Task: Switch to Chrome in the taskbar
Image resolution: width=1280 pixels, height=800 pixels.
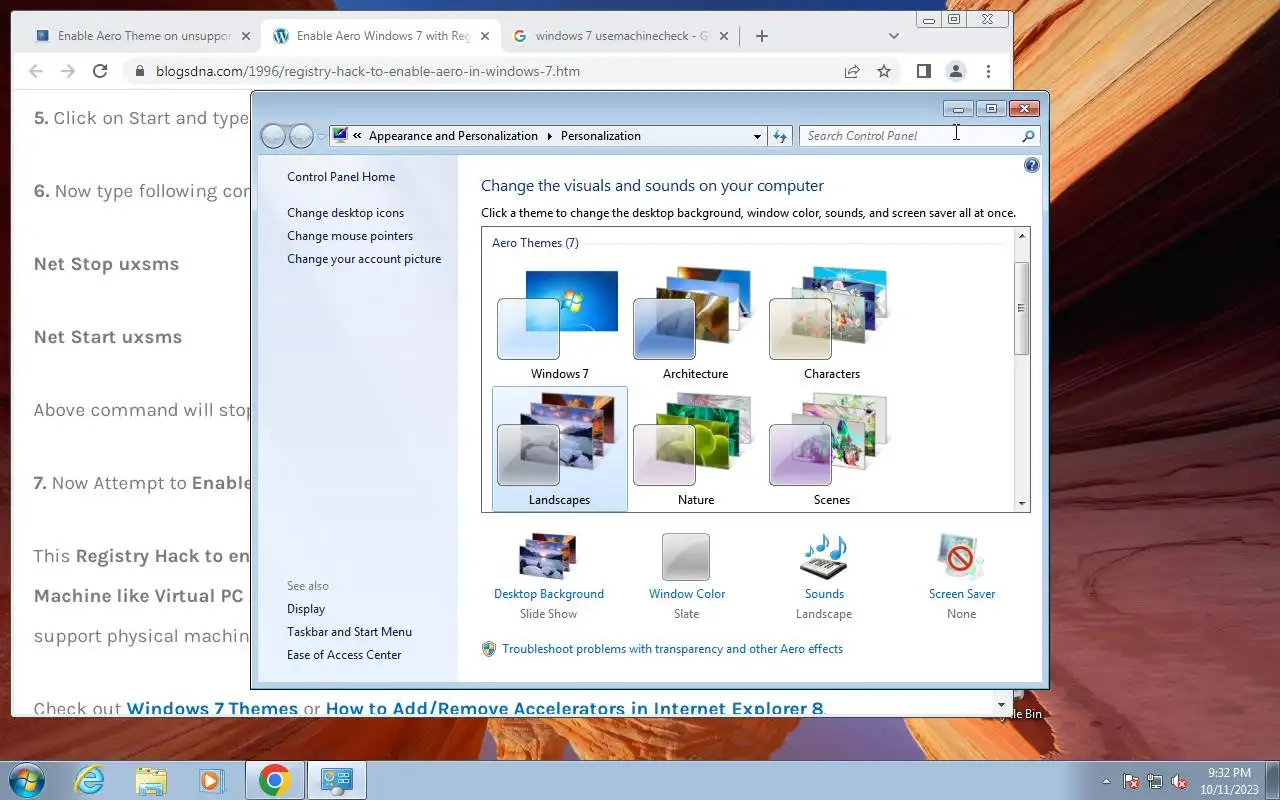Action: (275, 780)
